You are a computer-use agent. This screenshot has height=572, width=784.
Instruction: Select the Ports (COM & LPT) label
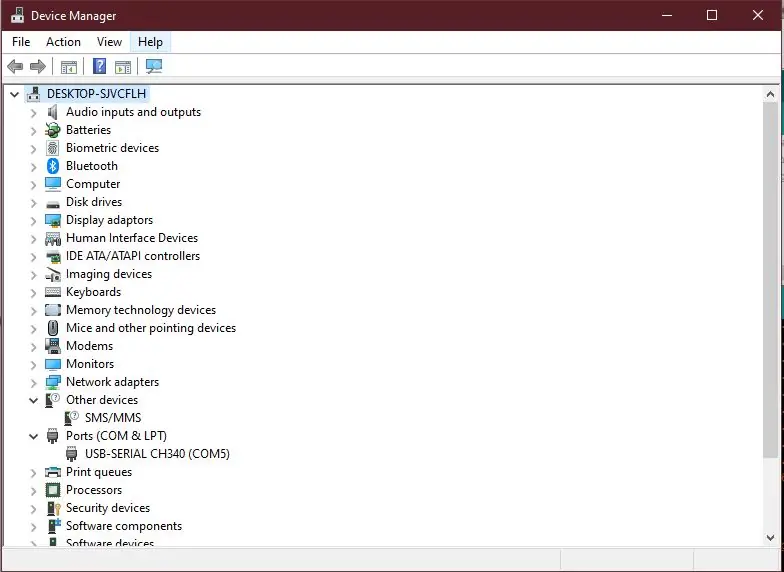pos(116,436)
